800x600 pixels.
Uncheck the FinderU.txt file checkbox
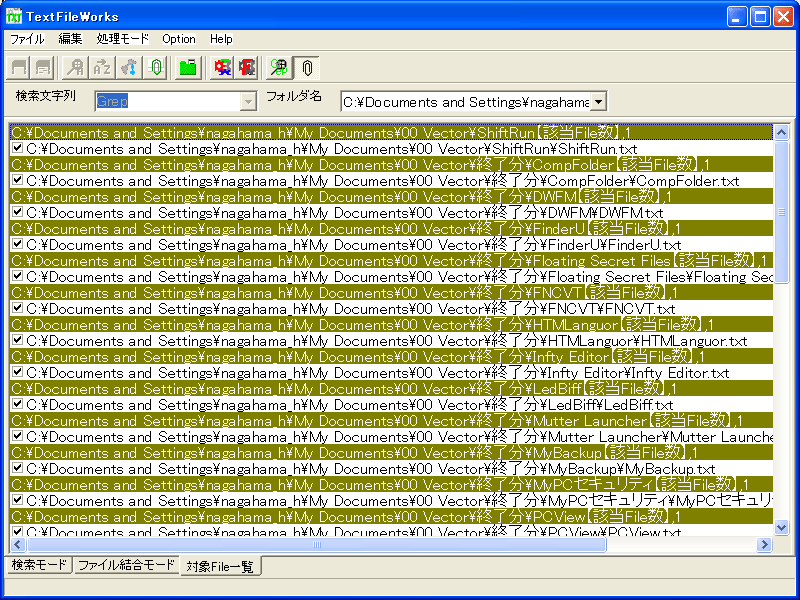pos(17,244)
